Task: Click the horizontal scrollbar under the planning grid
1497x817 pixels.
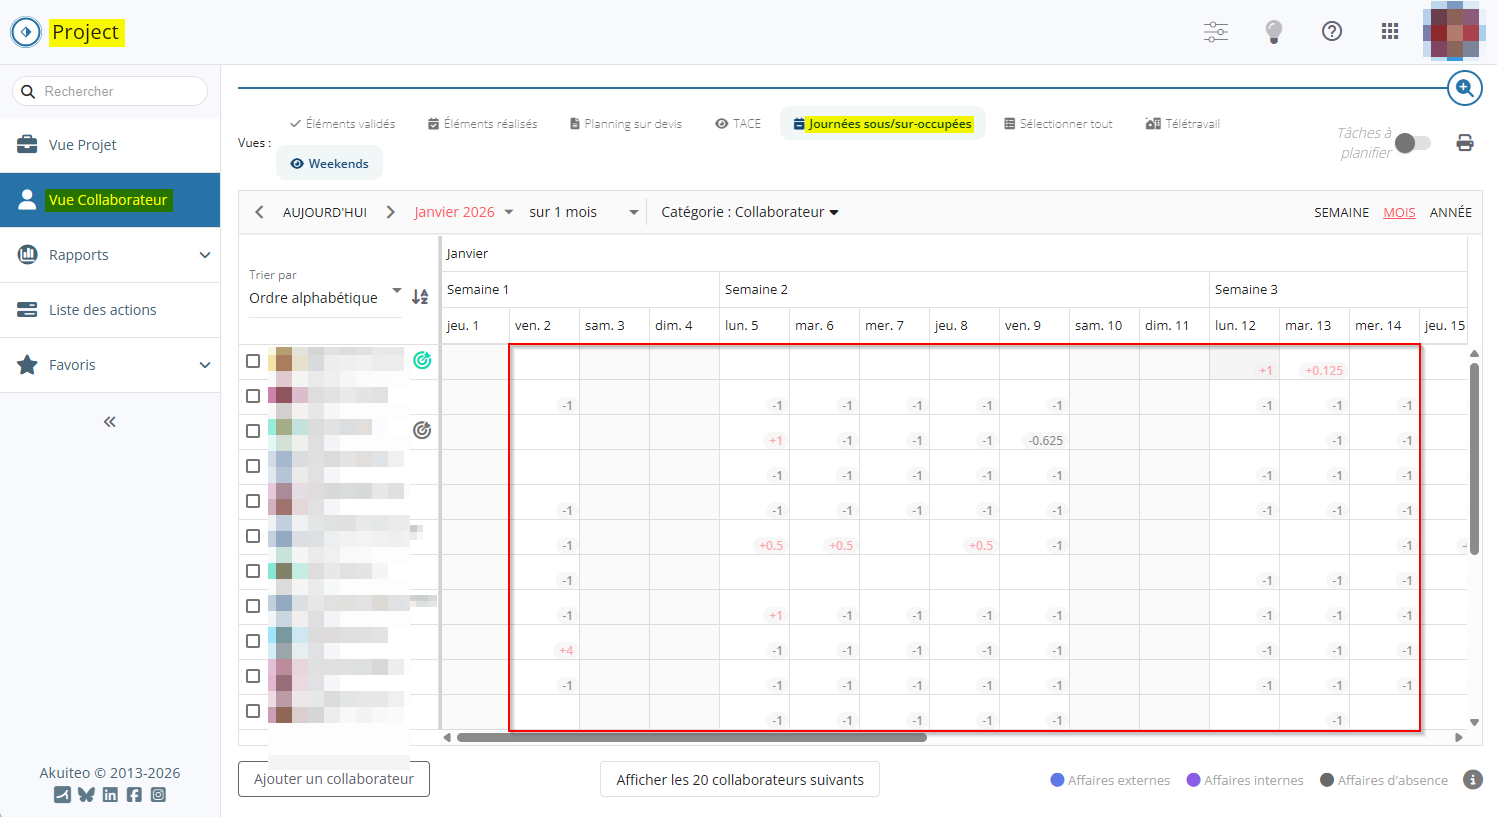Action: 691,738
